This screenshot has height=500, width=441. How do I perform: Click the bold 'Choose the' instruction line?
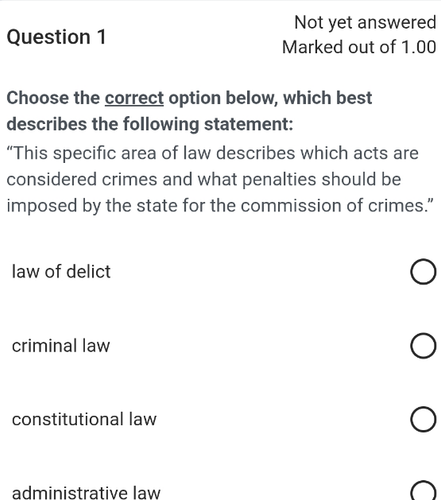pyautogui.click(x=189, y=98)
